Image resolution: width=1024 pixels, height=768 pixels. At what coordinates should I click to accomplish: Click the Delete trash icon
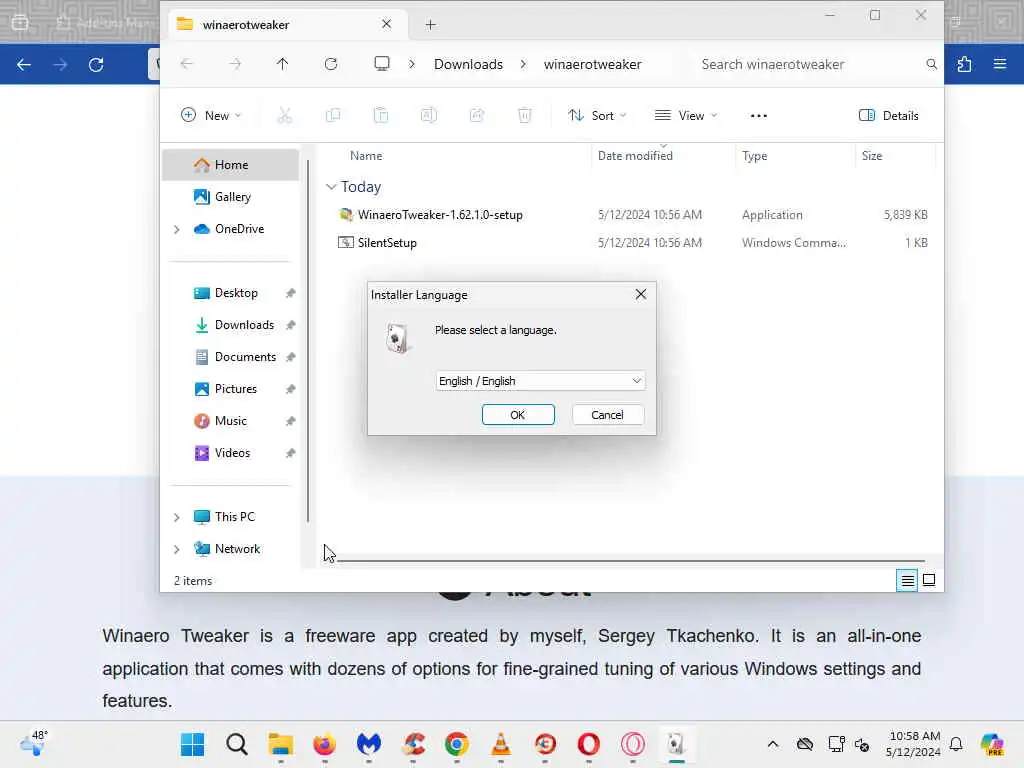coord(524,116)
